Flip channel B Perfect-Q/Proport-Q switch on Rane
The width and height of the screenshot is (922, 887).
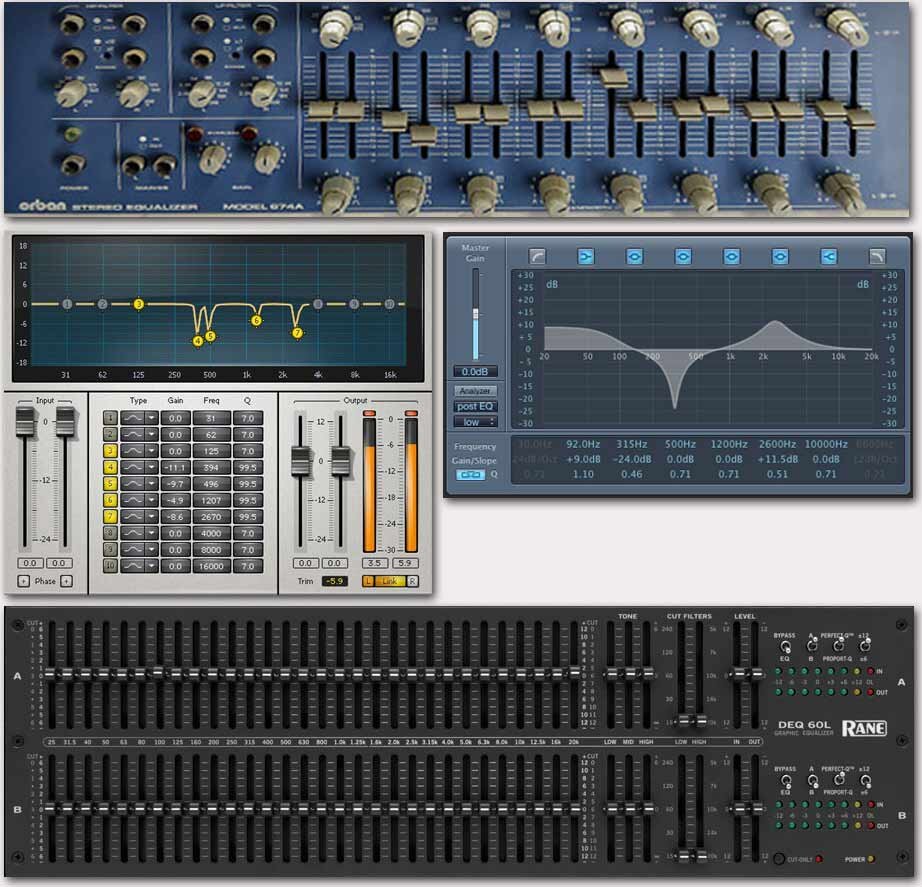click(839, 780)
